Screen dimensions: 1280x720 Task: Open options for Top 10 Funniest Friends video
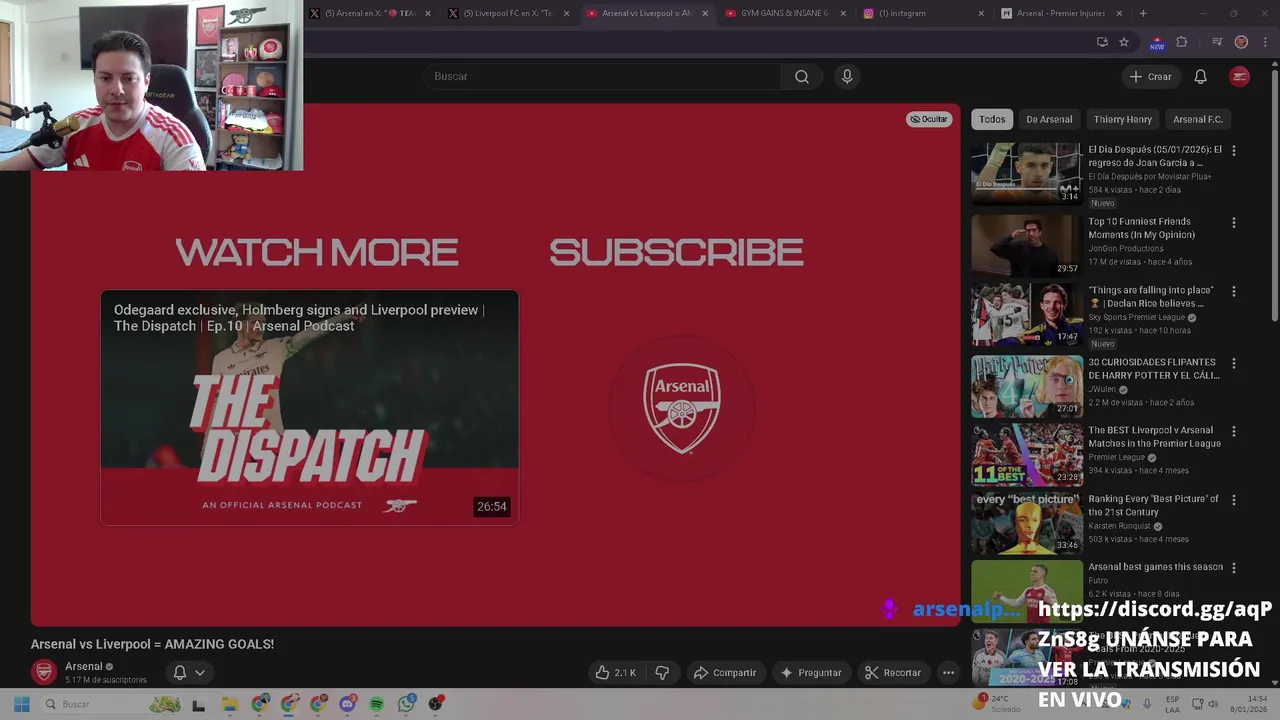[1233, 222]
